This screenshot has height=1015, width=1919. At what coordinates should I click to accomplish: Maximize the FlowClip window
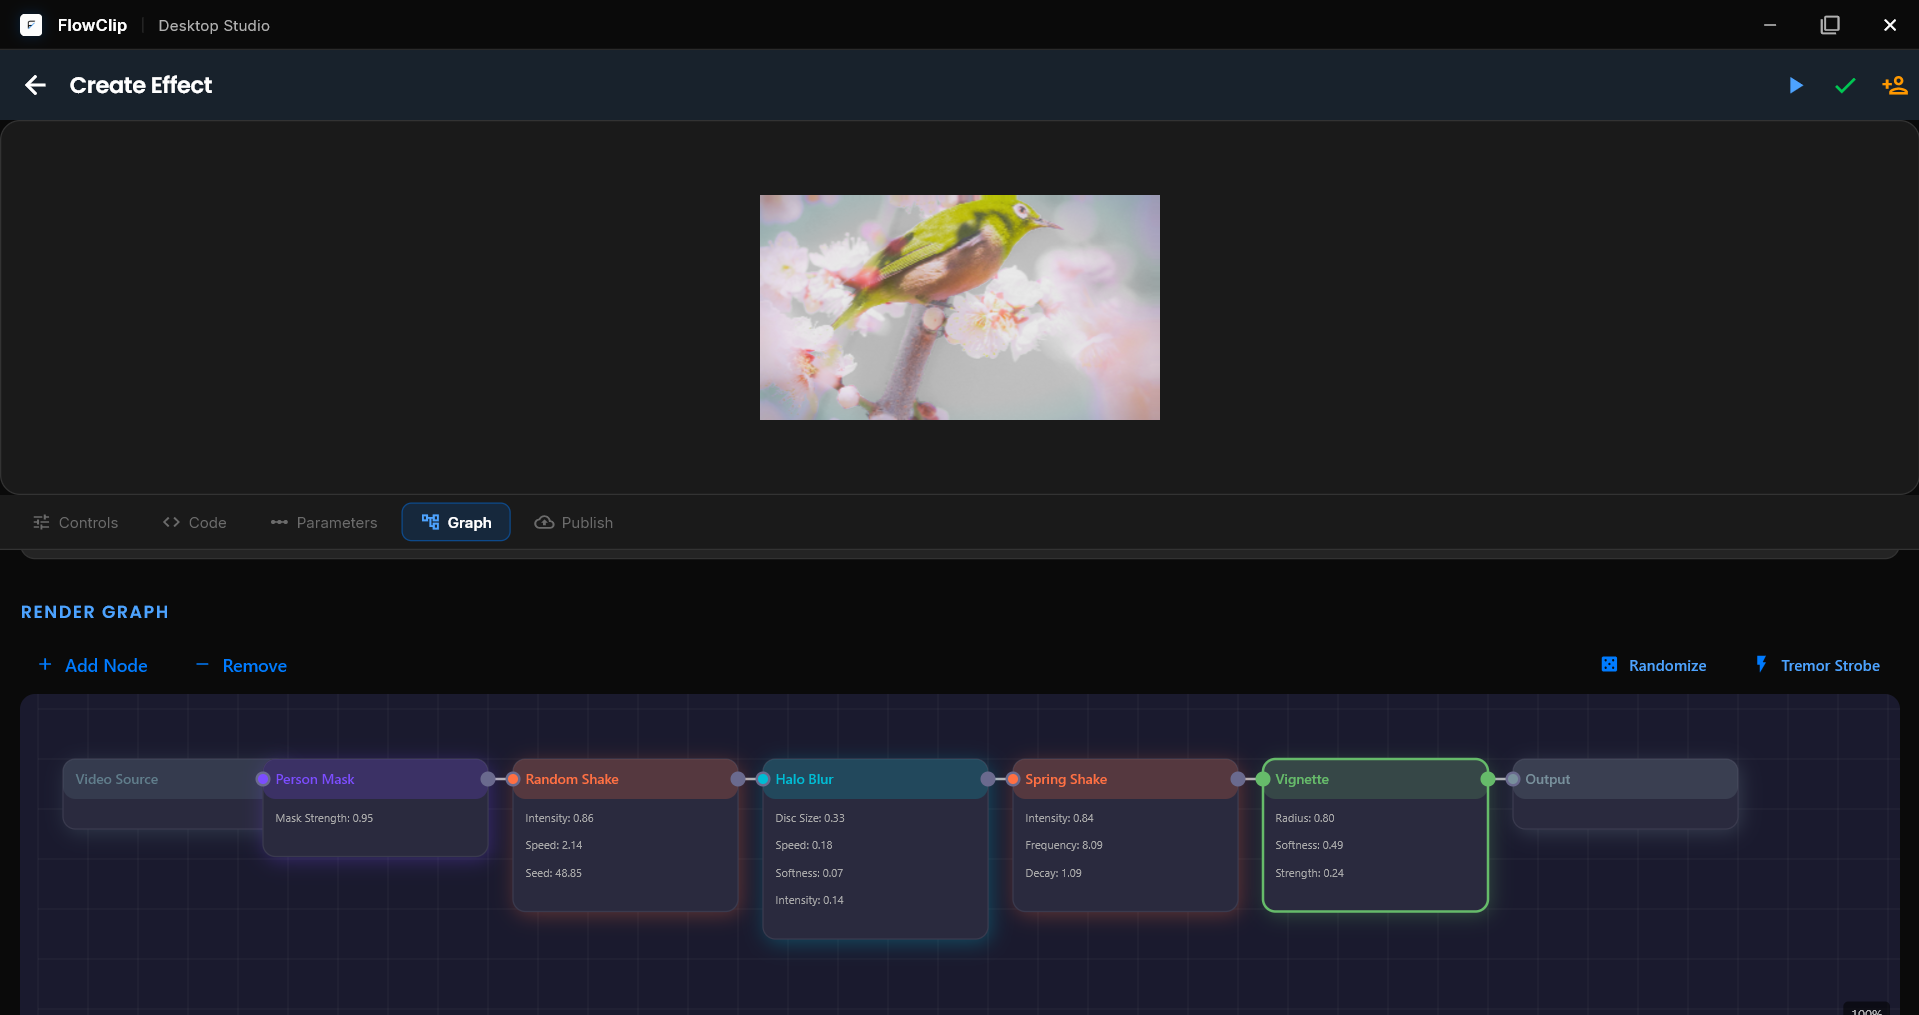[1830, 25]
